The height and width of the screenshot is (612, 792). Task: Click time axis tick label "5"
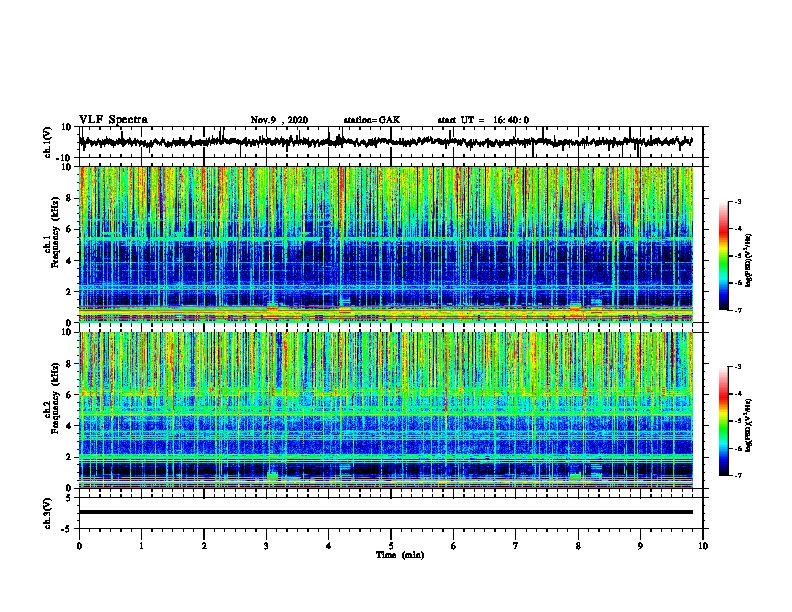(x=391, y=546)
